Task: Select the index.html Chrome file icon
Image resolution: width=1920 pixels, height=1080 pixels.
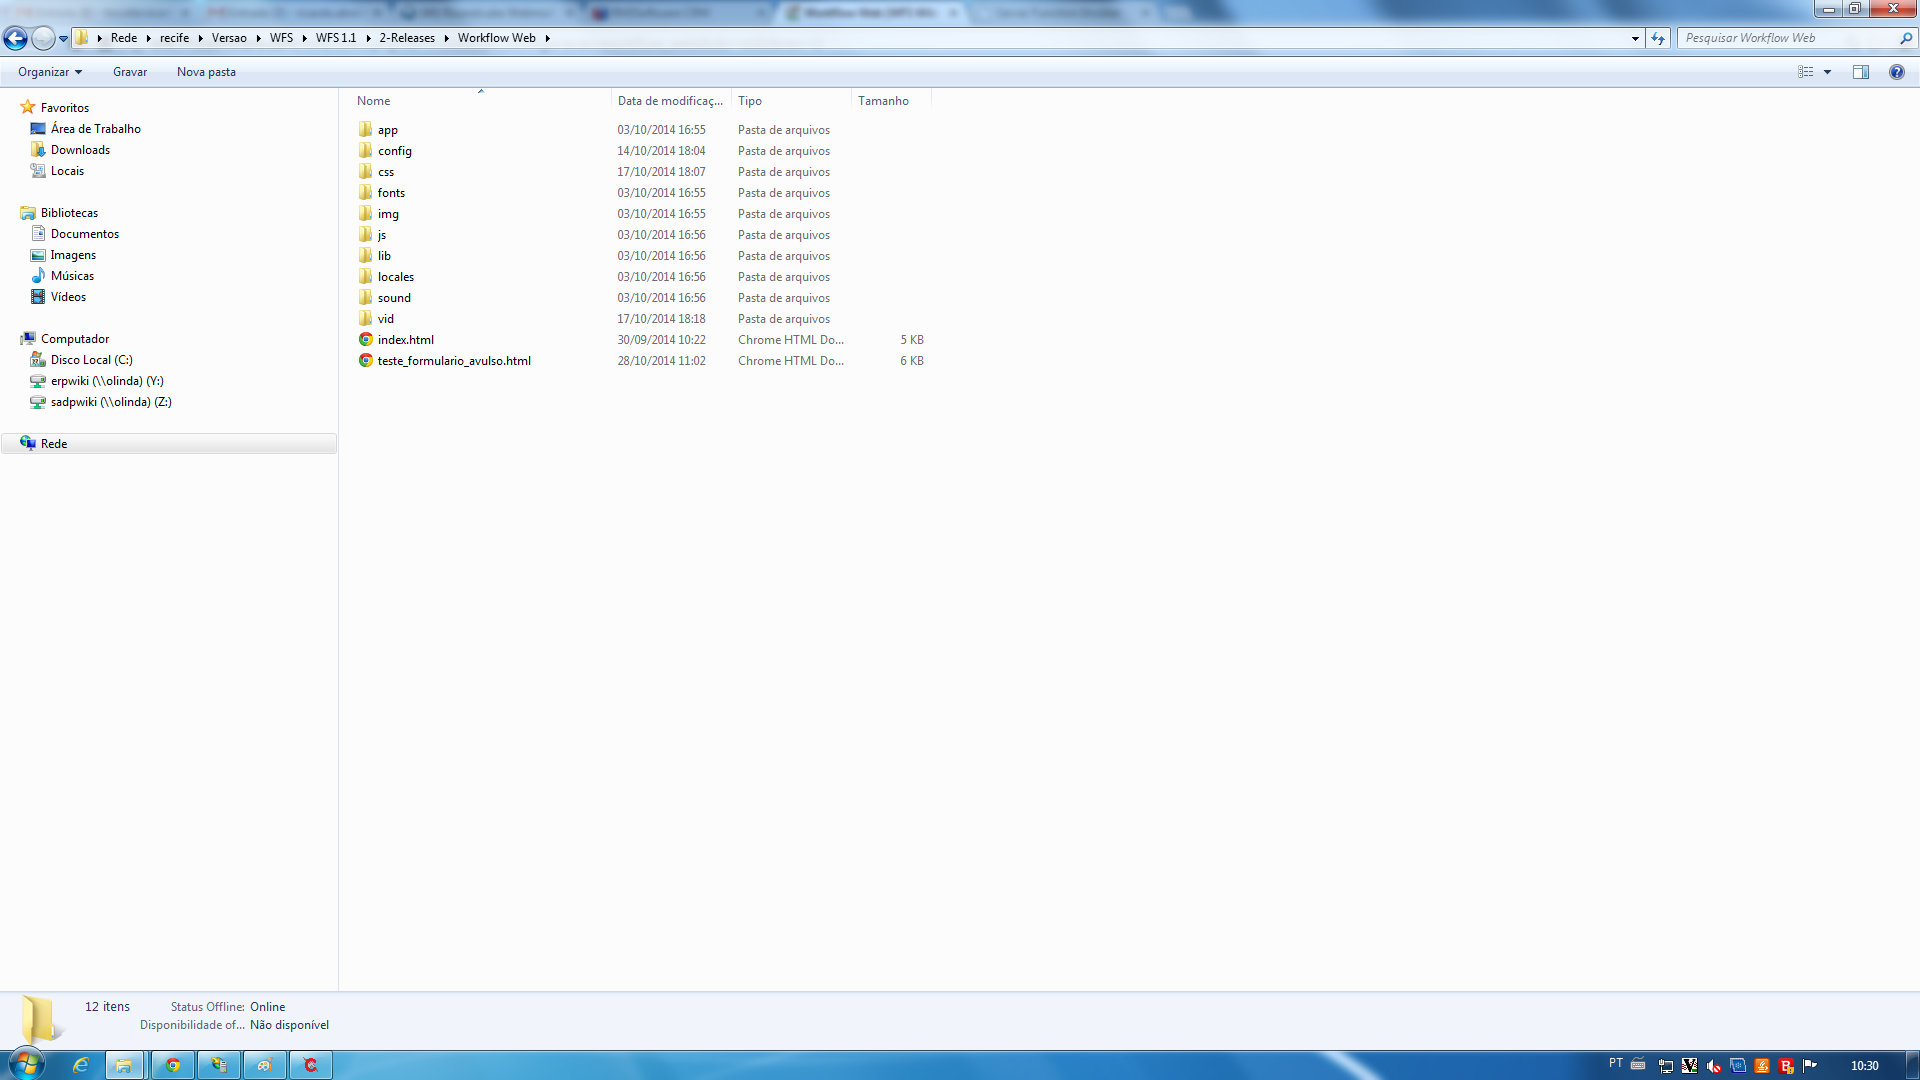Action: click(366, 340)
